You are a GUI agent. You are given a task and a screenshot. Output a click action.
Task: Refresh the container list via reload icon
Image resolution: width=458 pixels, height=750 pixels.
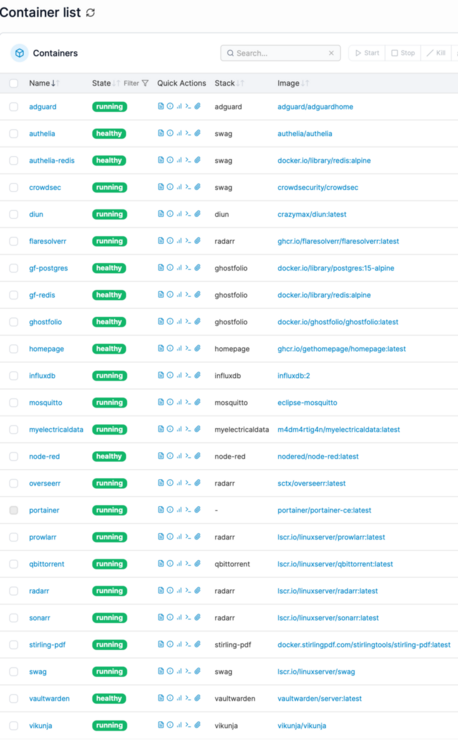(x=90, y=13)
